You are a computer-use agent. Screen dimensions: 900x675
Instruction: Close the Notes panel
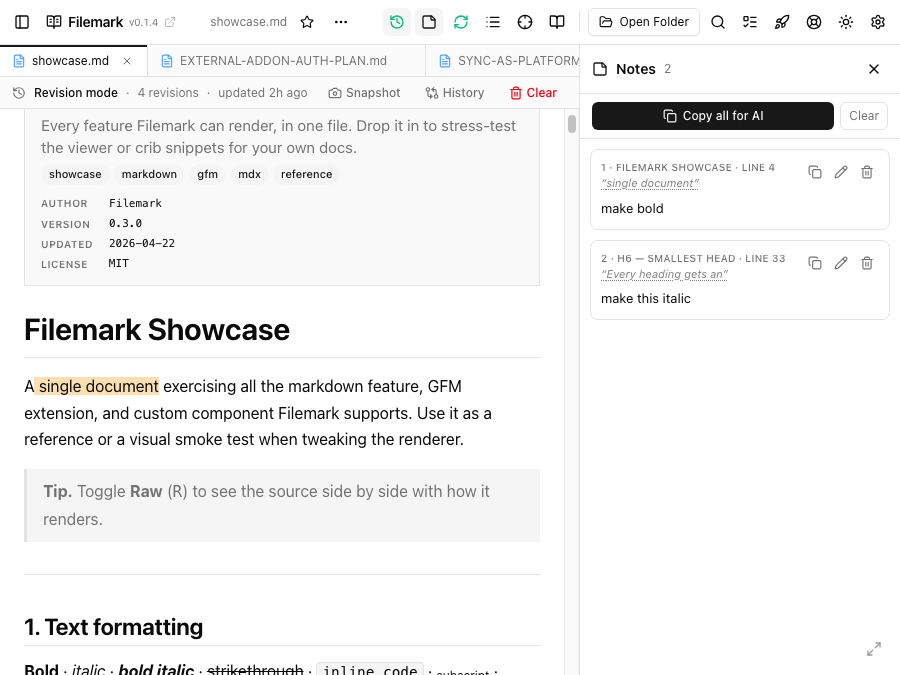pyautogui.click(x=874, y=69)
